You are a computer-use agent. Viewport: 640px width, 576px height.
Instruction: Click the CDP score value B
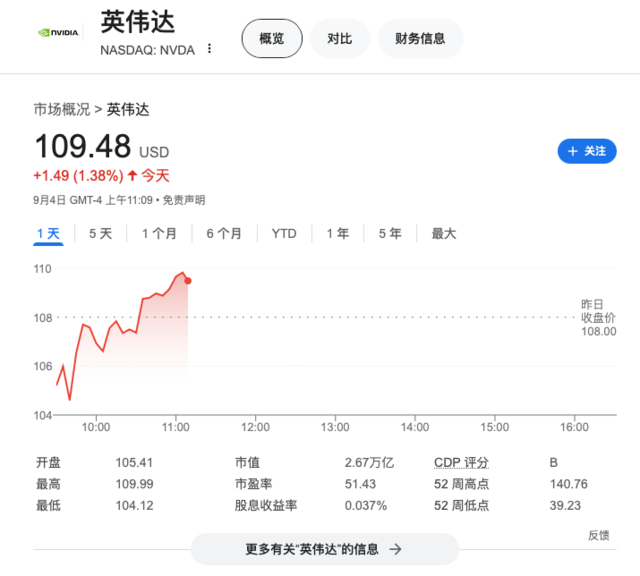(553, 463)
